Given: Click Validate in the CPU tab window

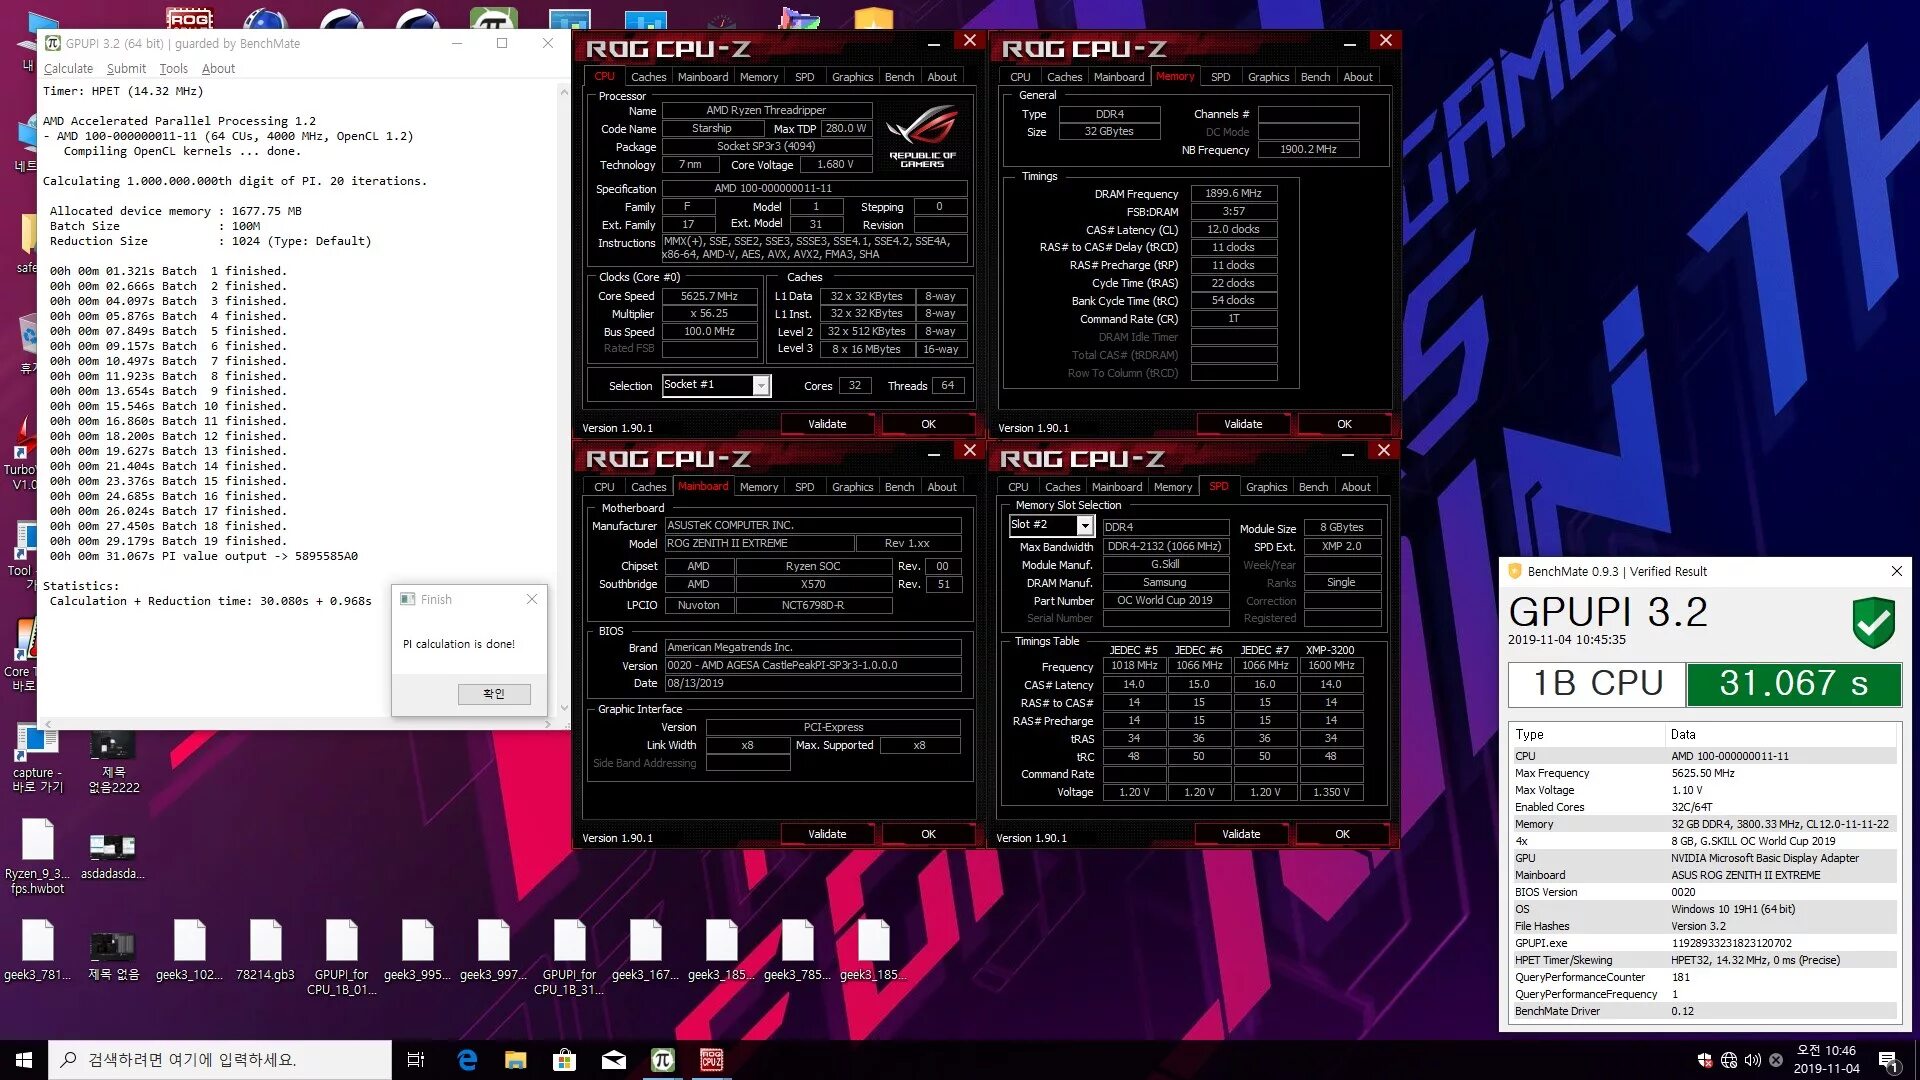Looking at the screenshot, I should point(827,424).
